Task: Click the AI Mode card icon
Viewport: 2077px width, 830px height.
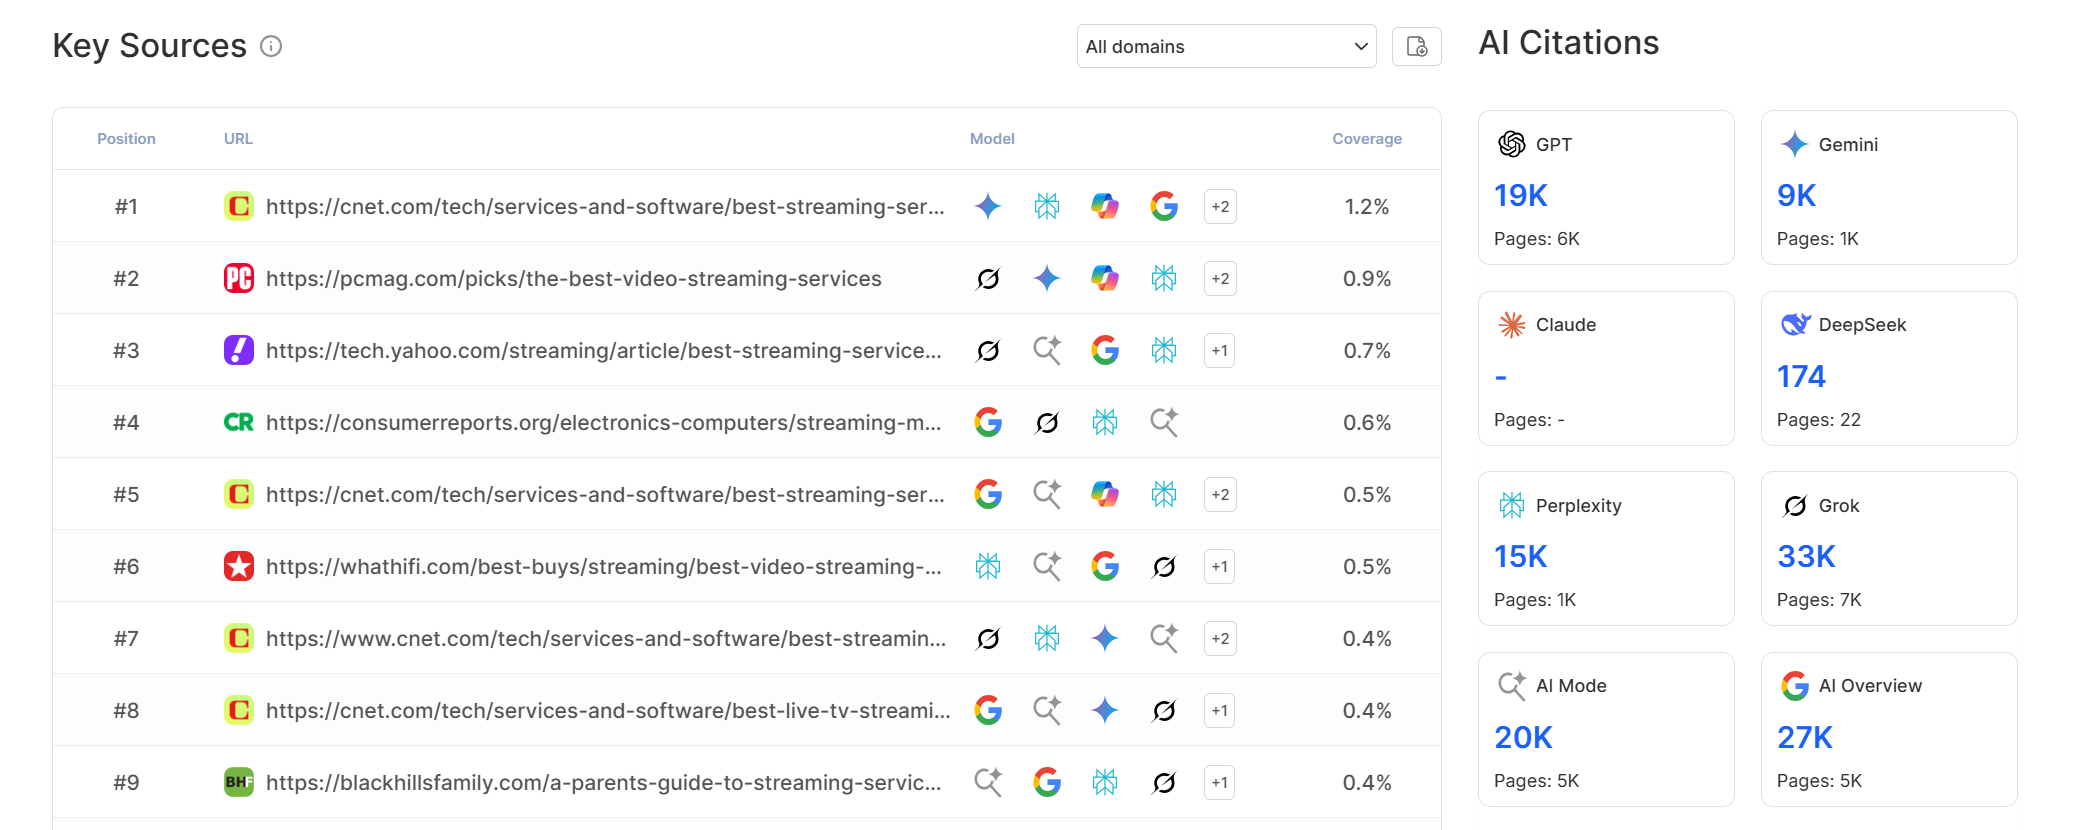Action: pyautogui.click(x=1512, y=685)
